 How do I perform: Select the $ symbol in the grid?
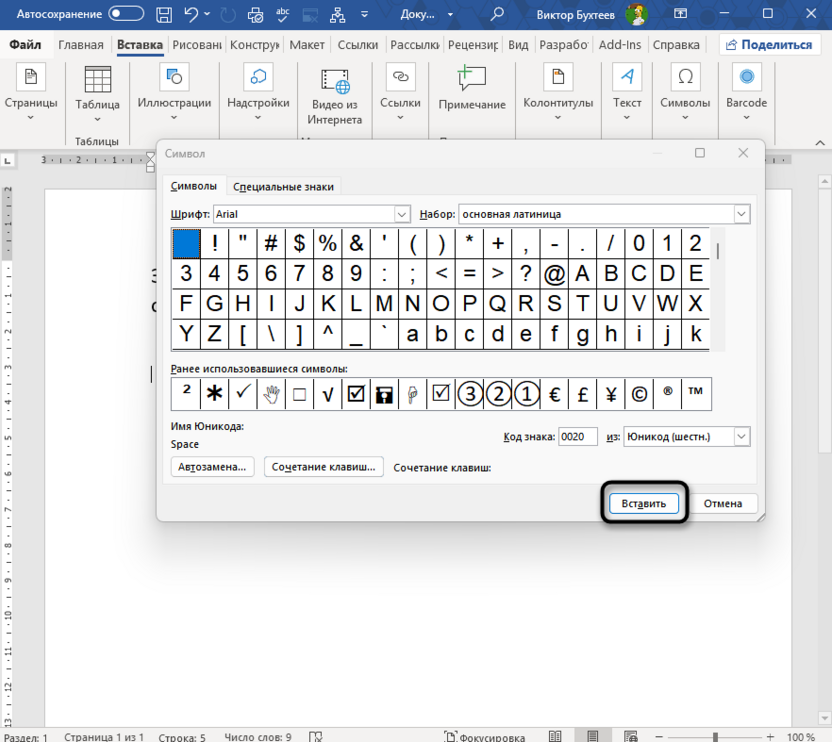299,244
